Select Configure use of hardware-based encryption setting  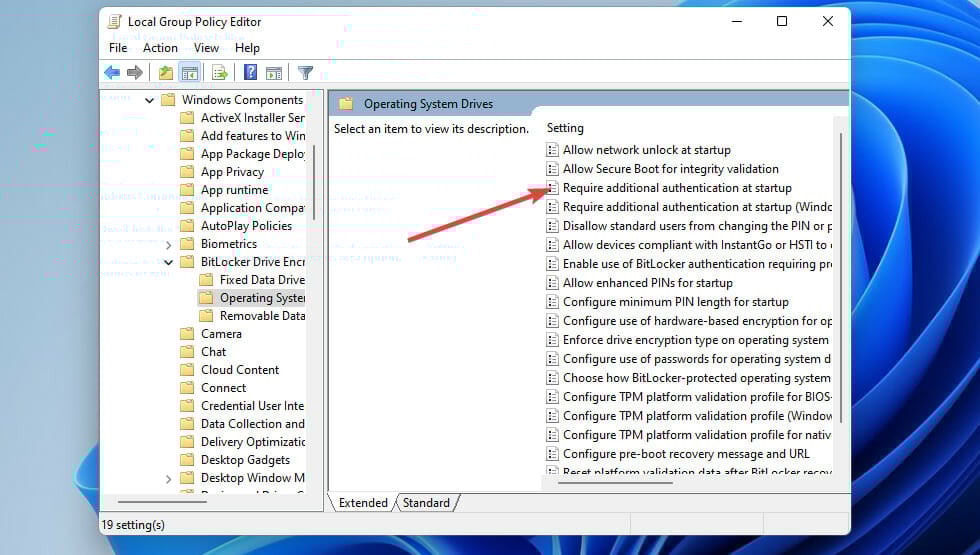click(x=697, y=321)
